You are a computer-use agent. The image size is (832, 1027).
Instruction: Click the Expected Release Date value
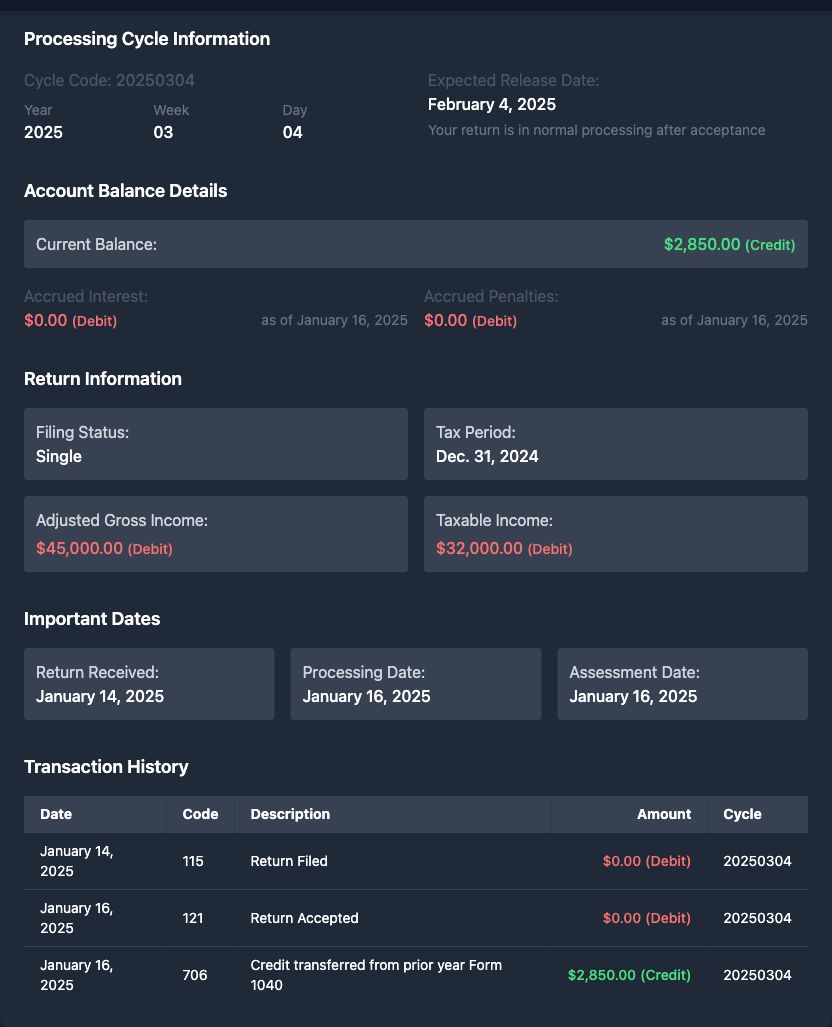tap(492, 104)
